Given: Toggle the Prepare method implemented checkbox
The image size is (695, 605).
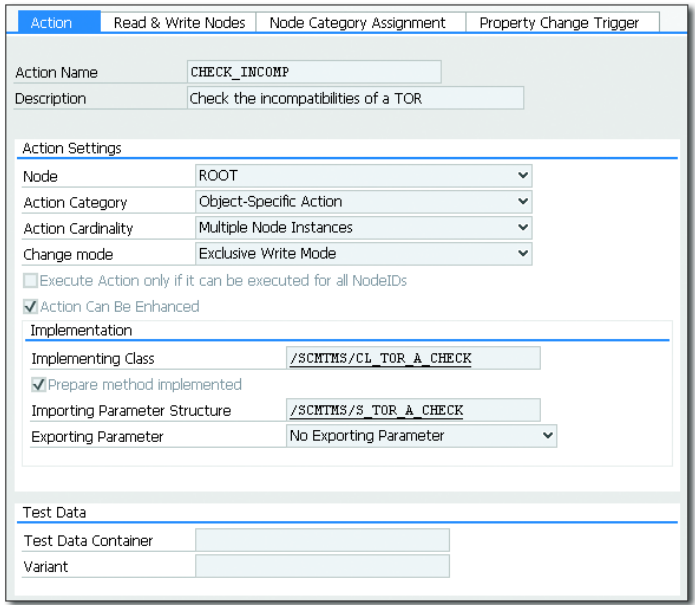Looking at the screenshot, I should point(38,385).
